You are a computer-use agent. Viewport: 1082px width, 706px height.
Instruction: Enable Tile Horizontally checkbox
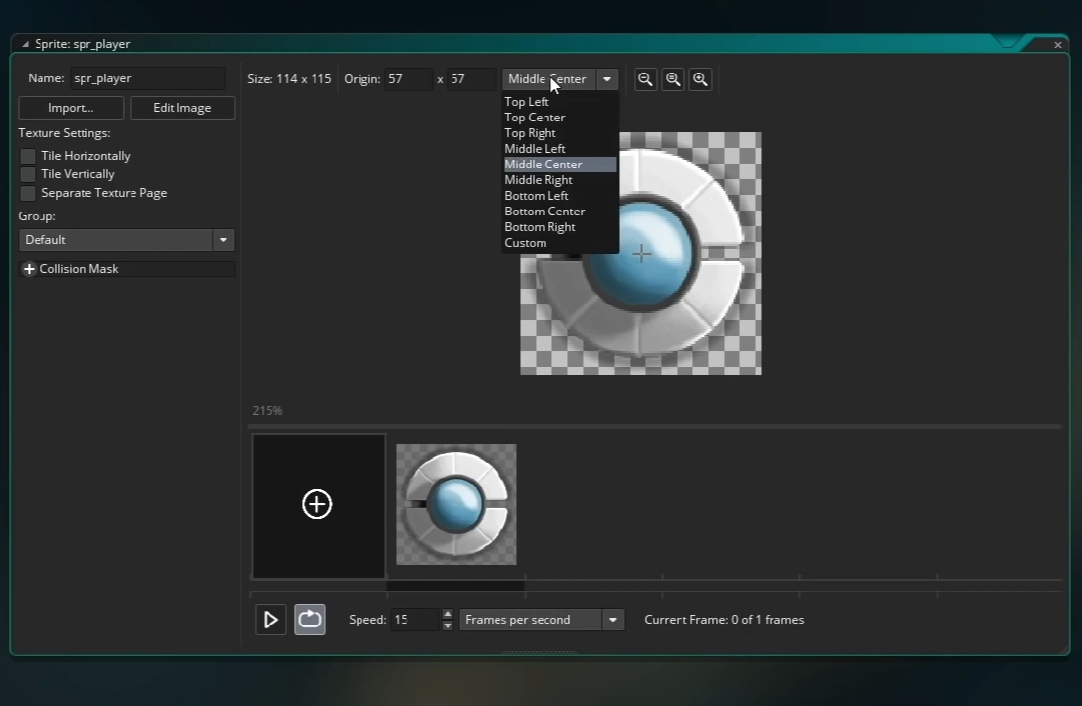coord(28,156)
